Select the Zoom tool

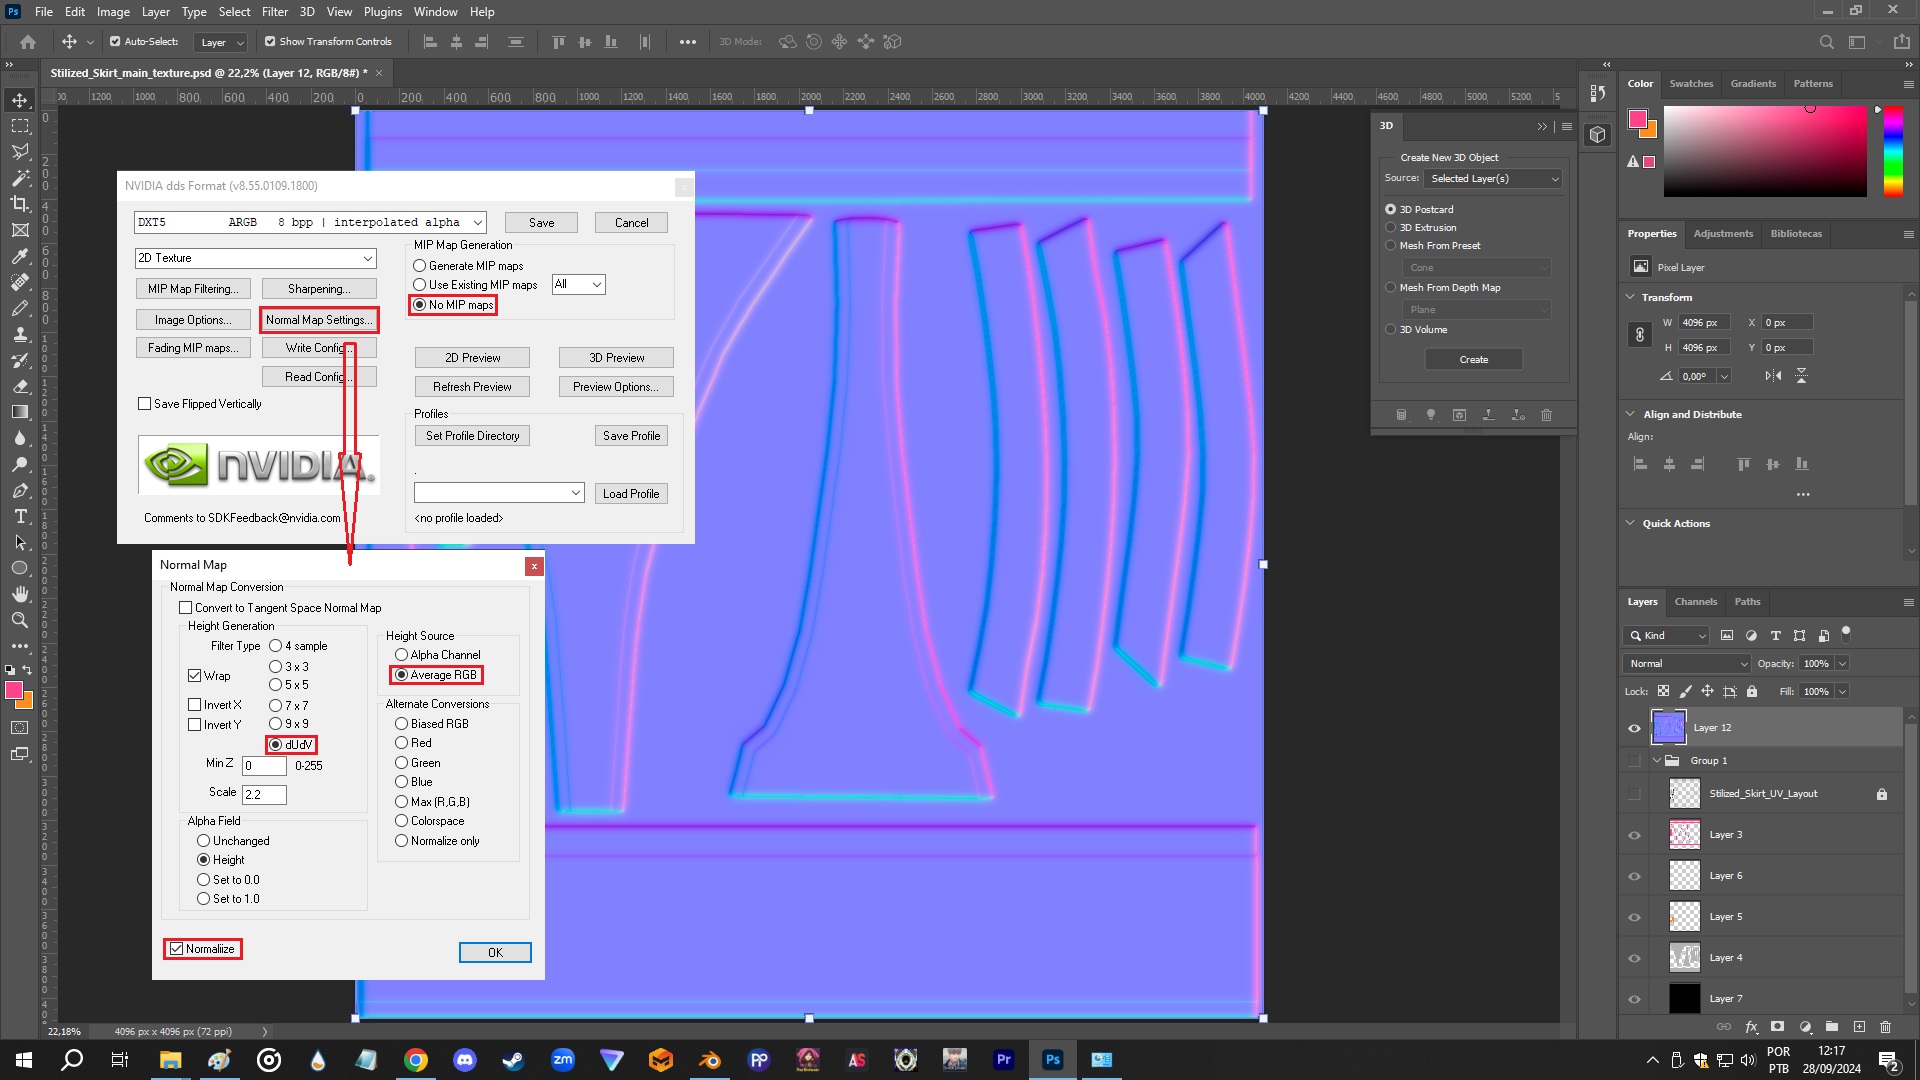pyautogui.click(x=20, y=620)
